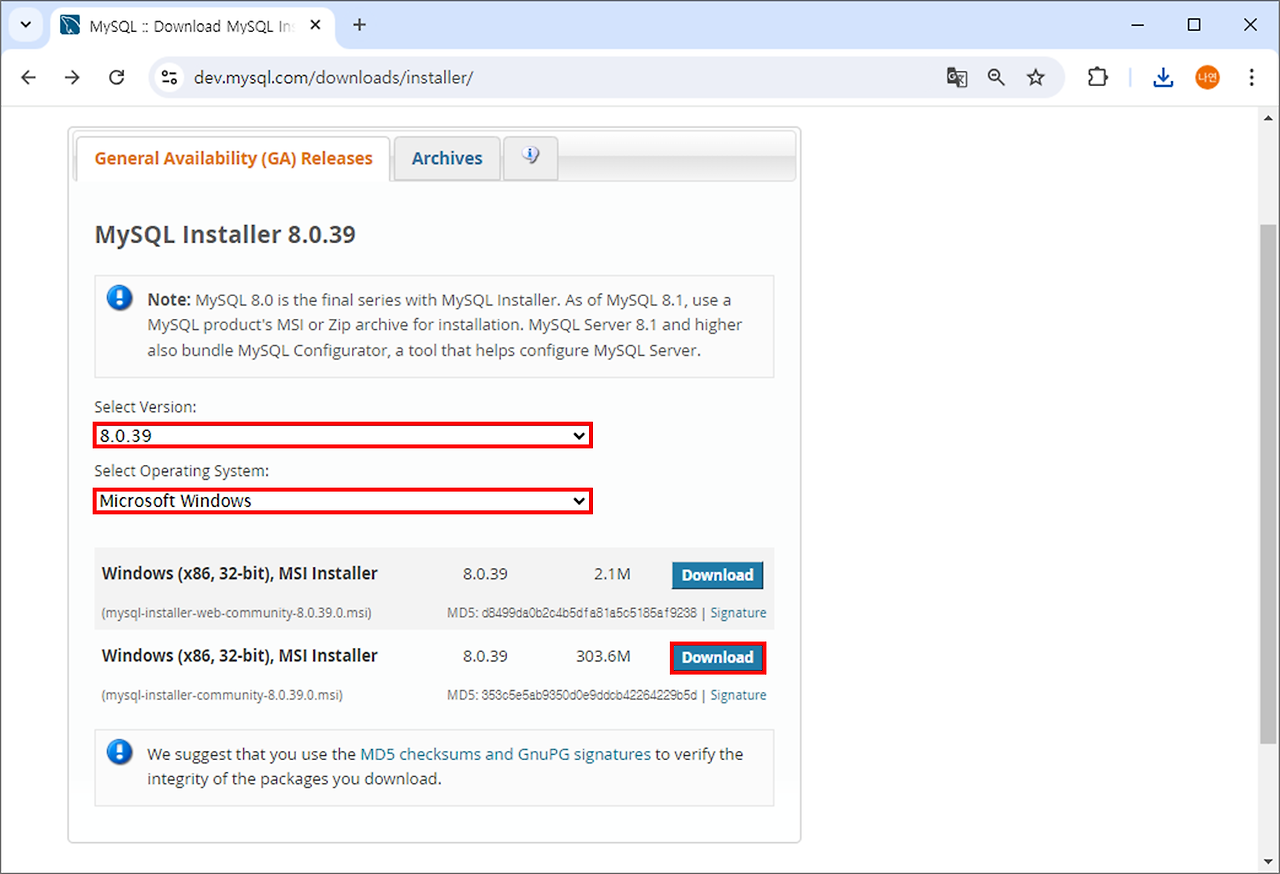This screenshot has height=874, width=1280.
Task: Minimize the Chrome window
Action: pyautogui.click(x=1136, y=25)
